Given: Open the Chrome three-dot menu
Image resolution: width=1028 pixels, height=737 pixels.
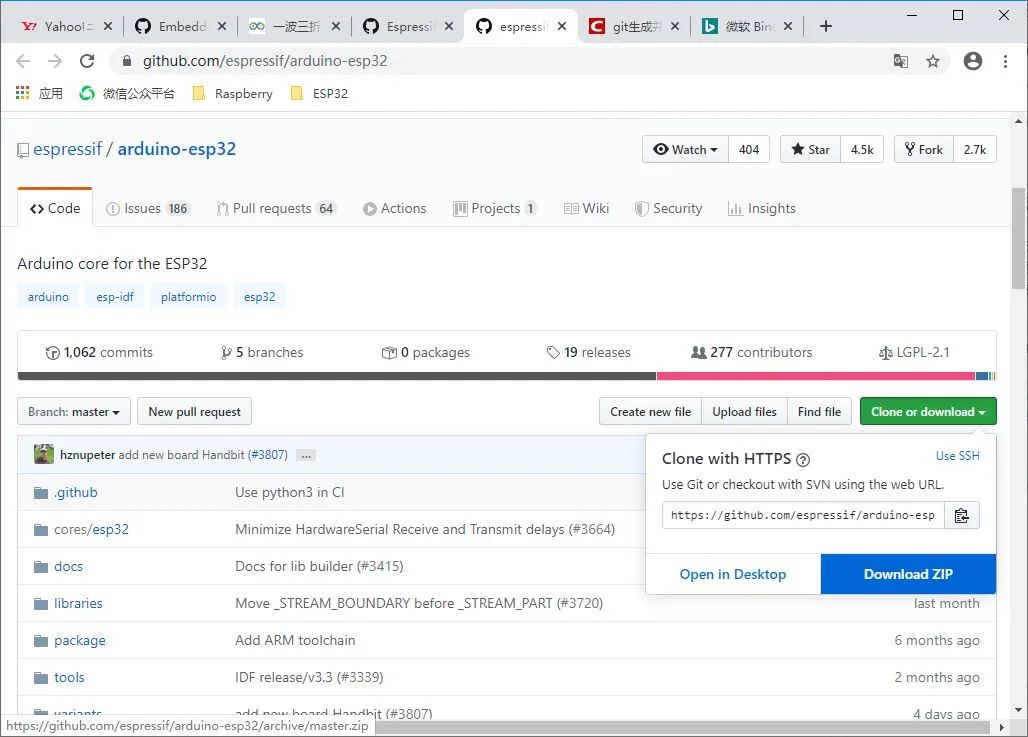Looking at the screenshot, I should (1005, 61).
